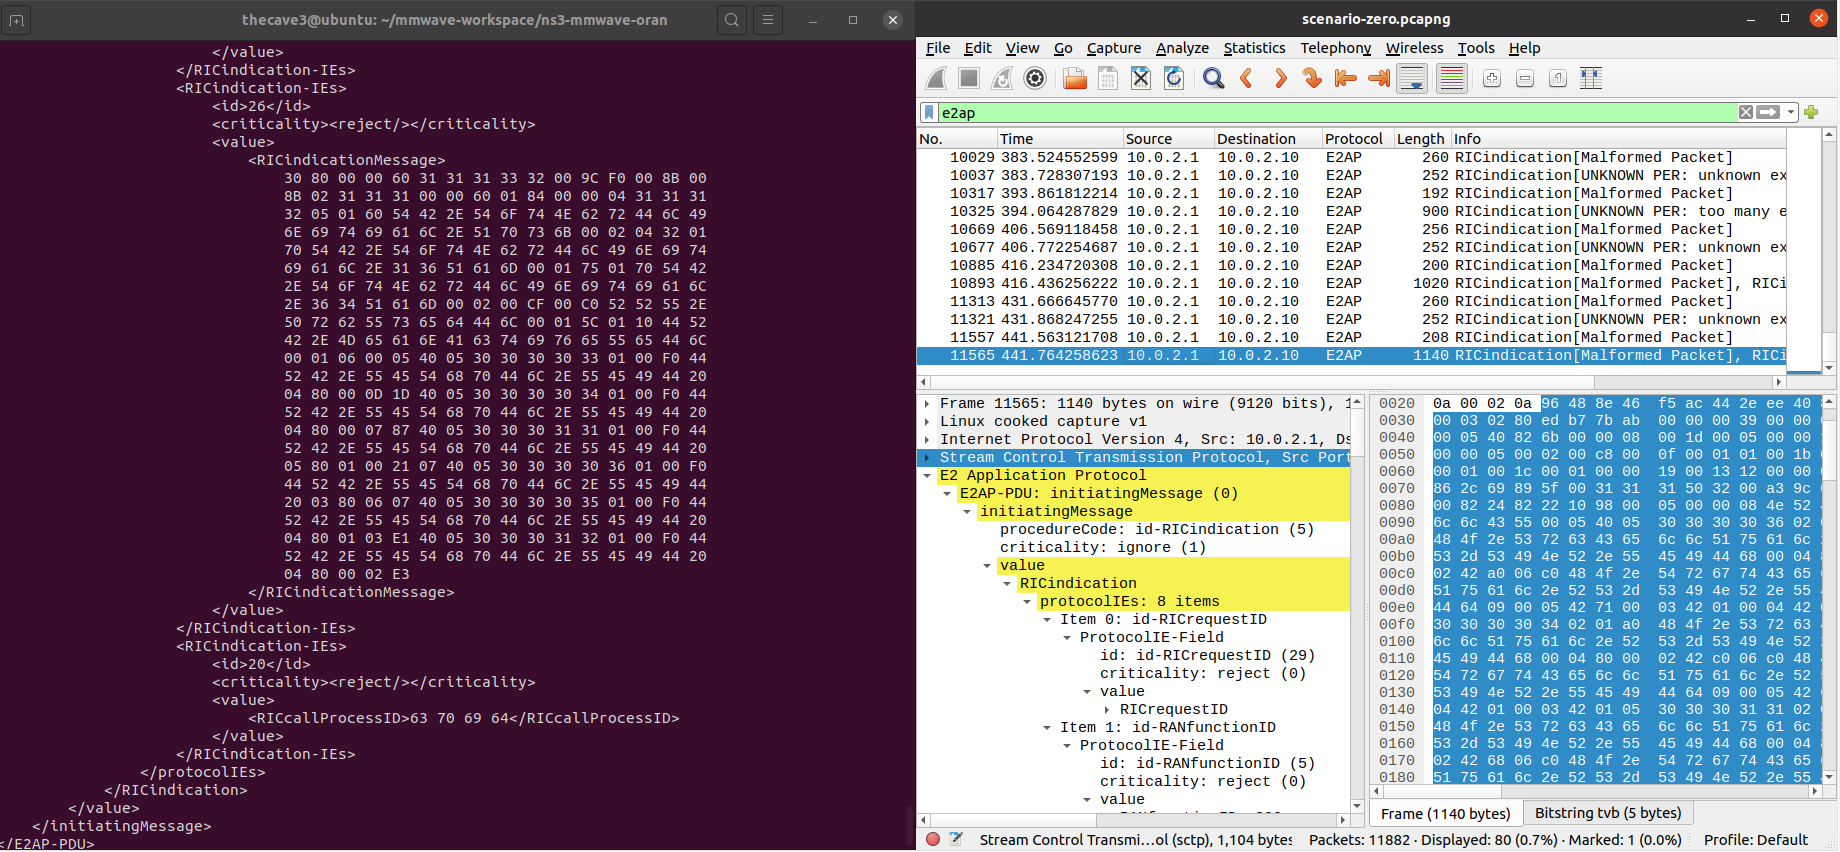Open the display filter history dropdown

coord(1790,113)
